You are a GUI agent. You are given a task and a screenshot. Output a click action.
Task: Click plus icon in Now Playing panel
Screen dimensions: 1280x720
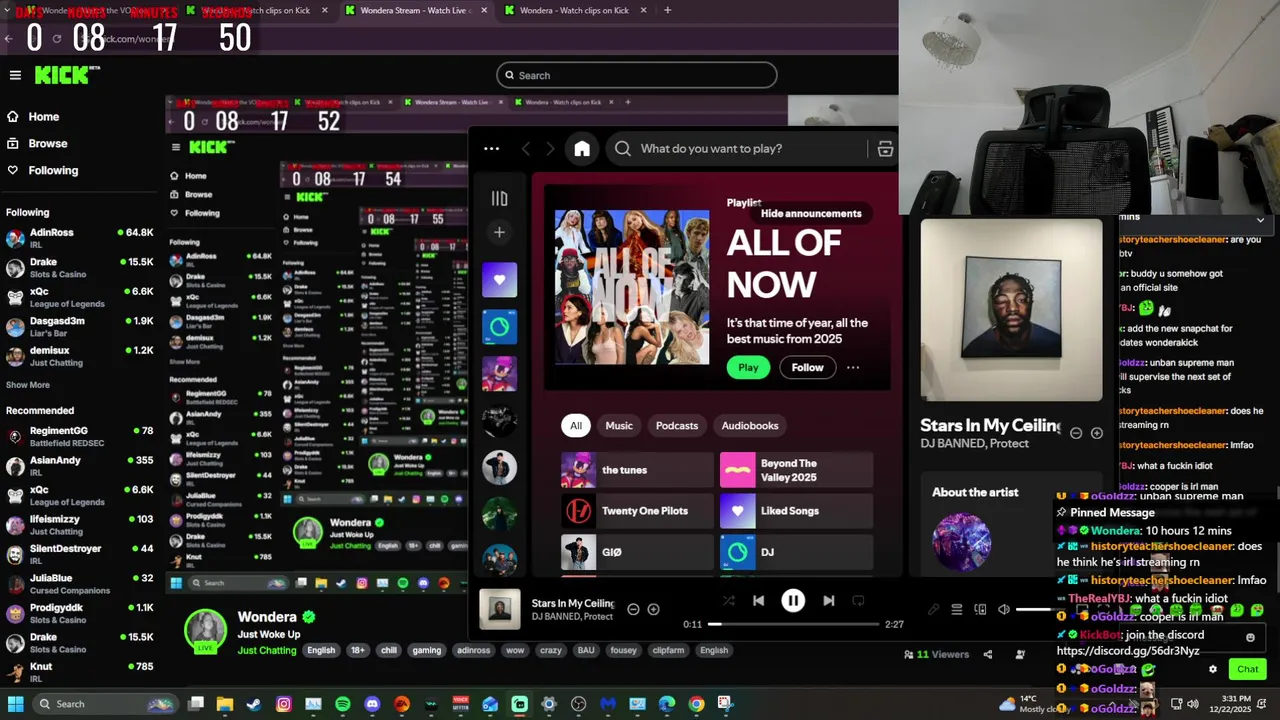tap(1096, 433)
